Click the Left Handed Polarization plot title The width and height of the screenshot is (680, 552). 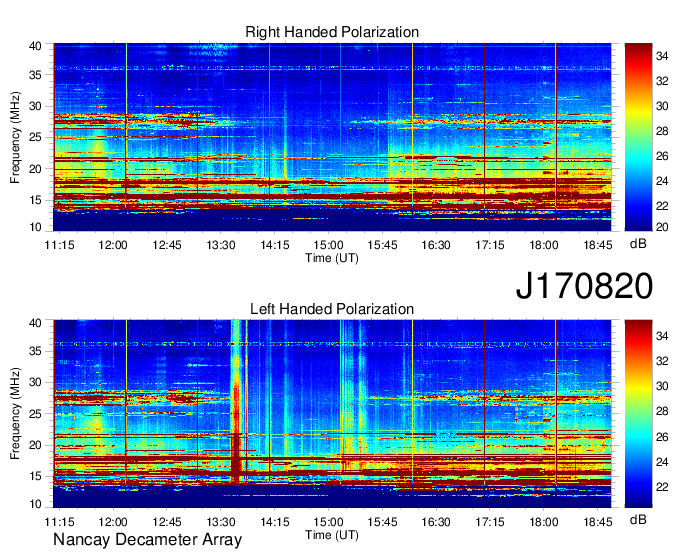(332, 309)
